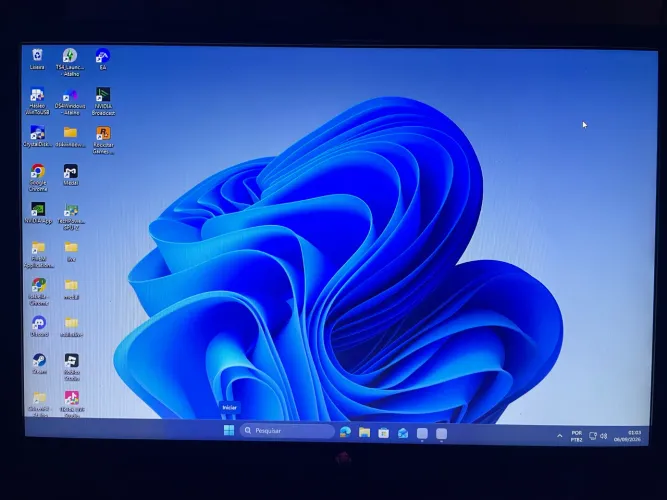
Task: Open the EA app shortcut
Action: pos(103,59)
